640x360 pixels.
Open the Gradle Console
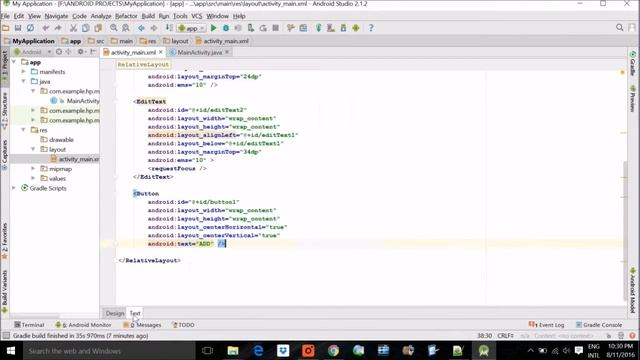[599, 325]
